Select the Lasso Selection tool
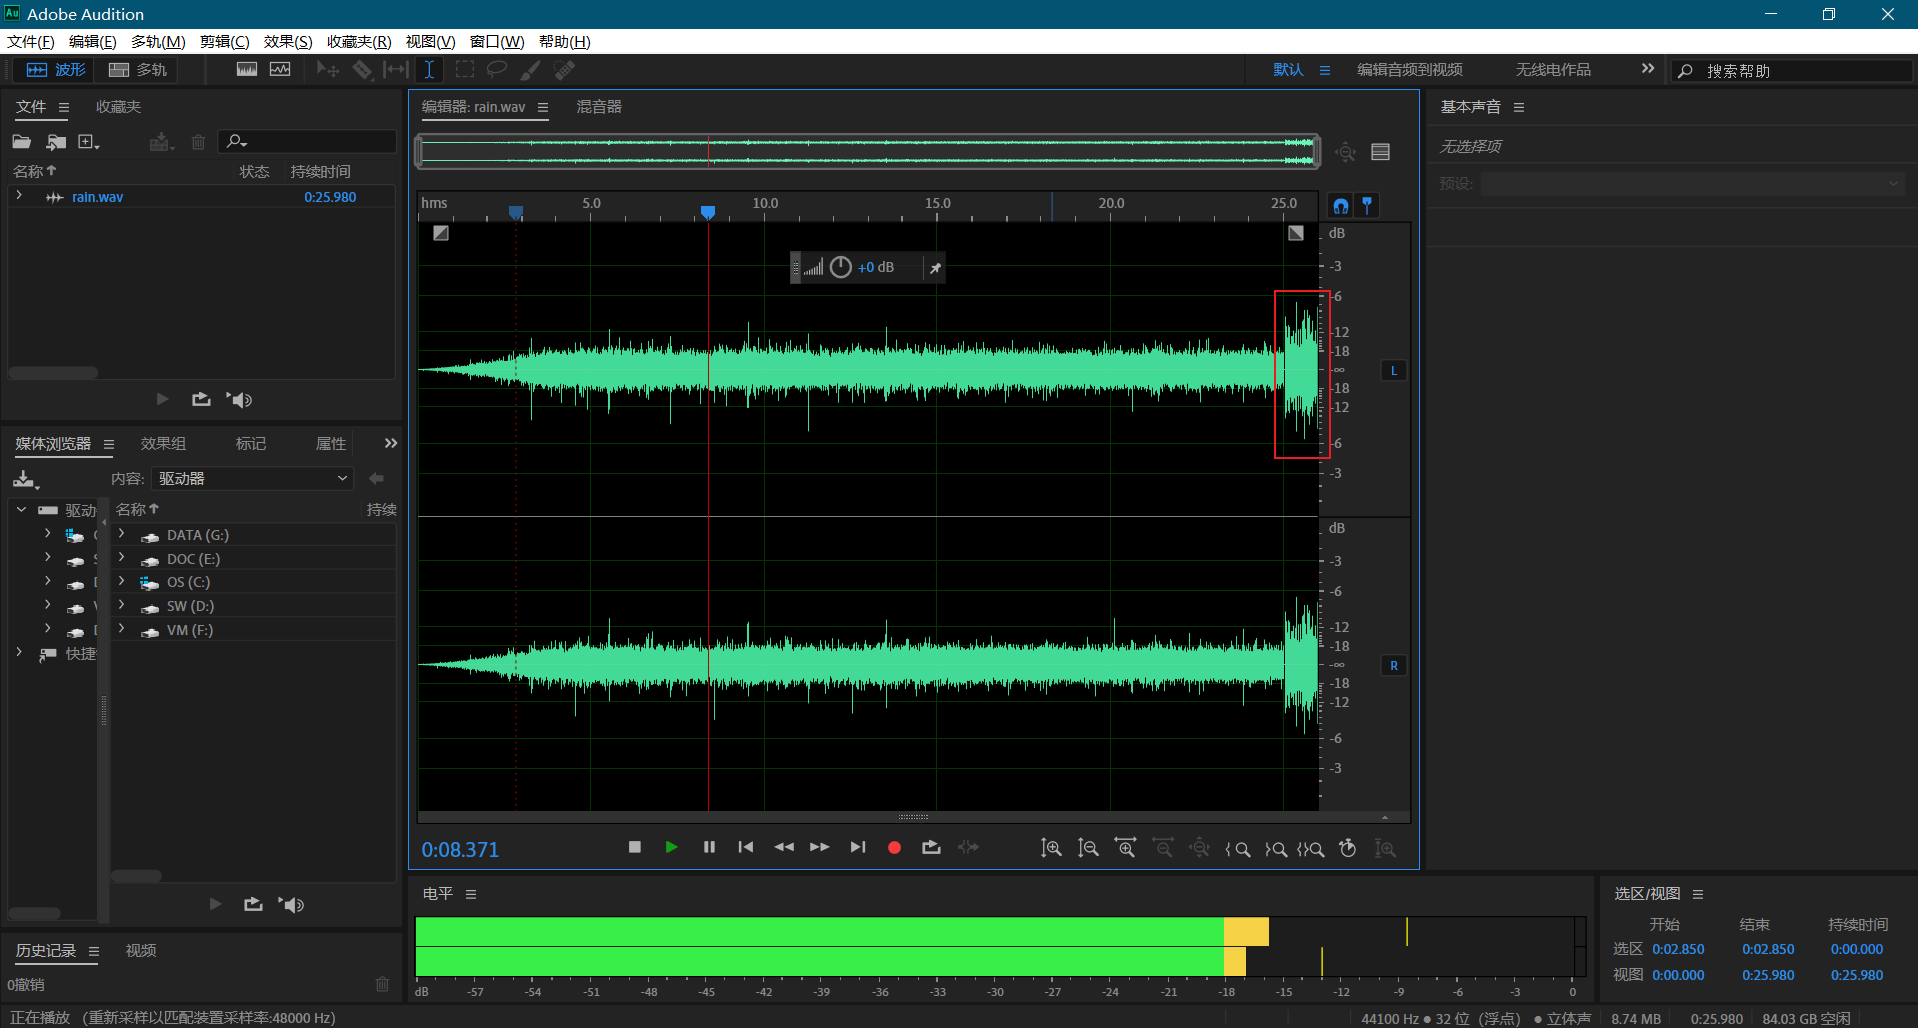1918x1028 pixels. [497, 69]
